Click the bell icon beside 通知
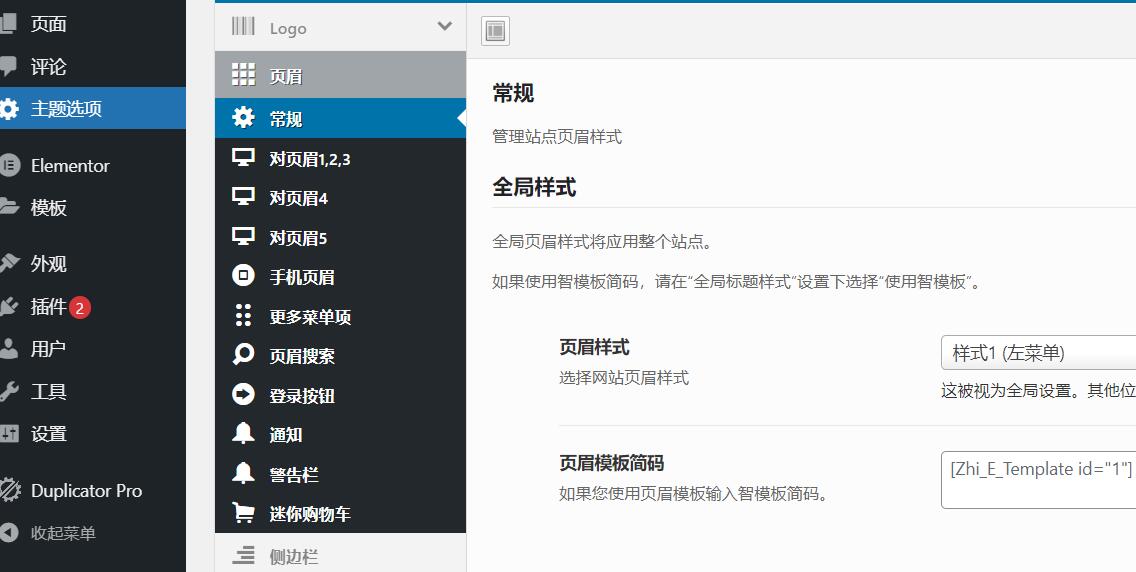Screen dimensions: 1136x572 [x=243, y=433]
